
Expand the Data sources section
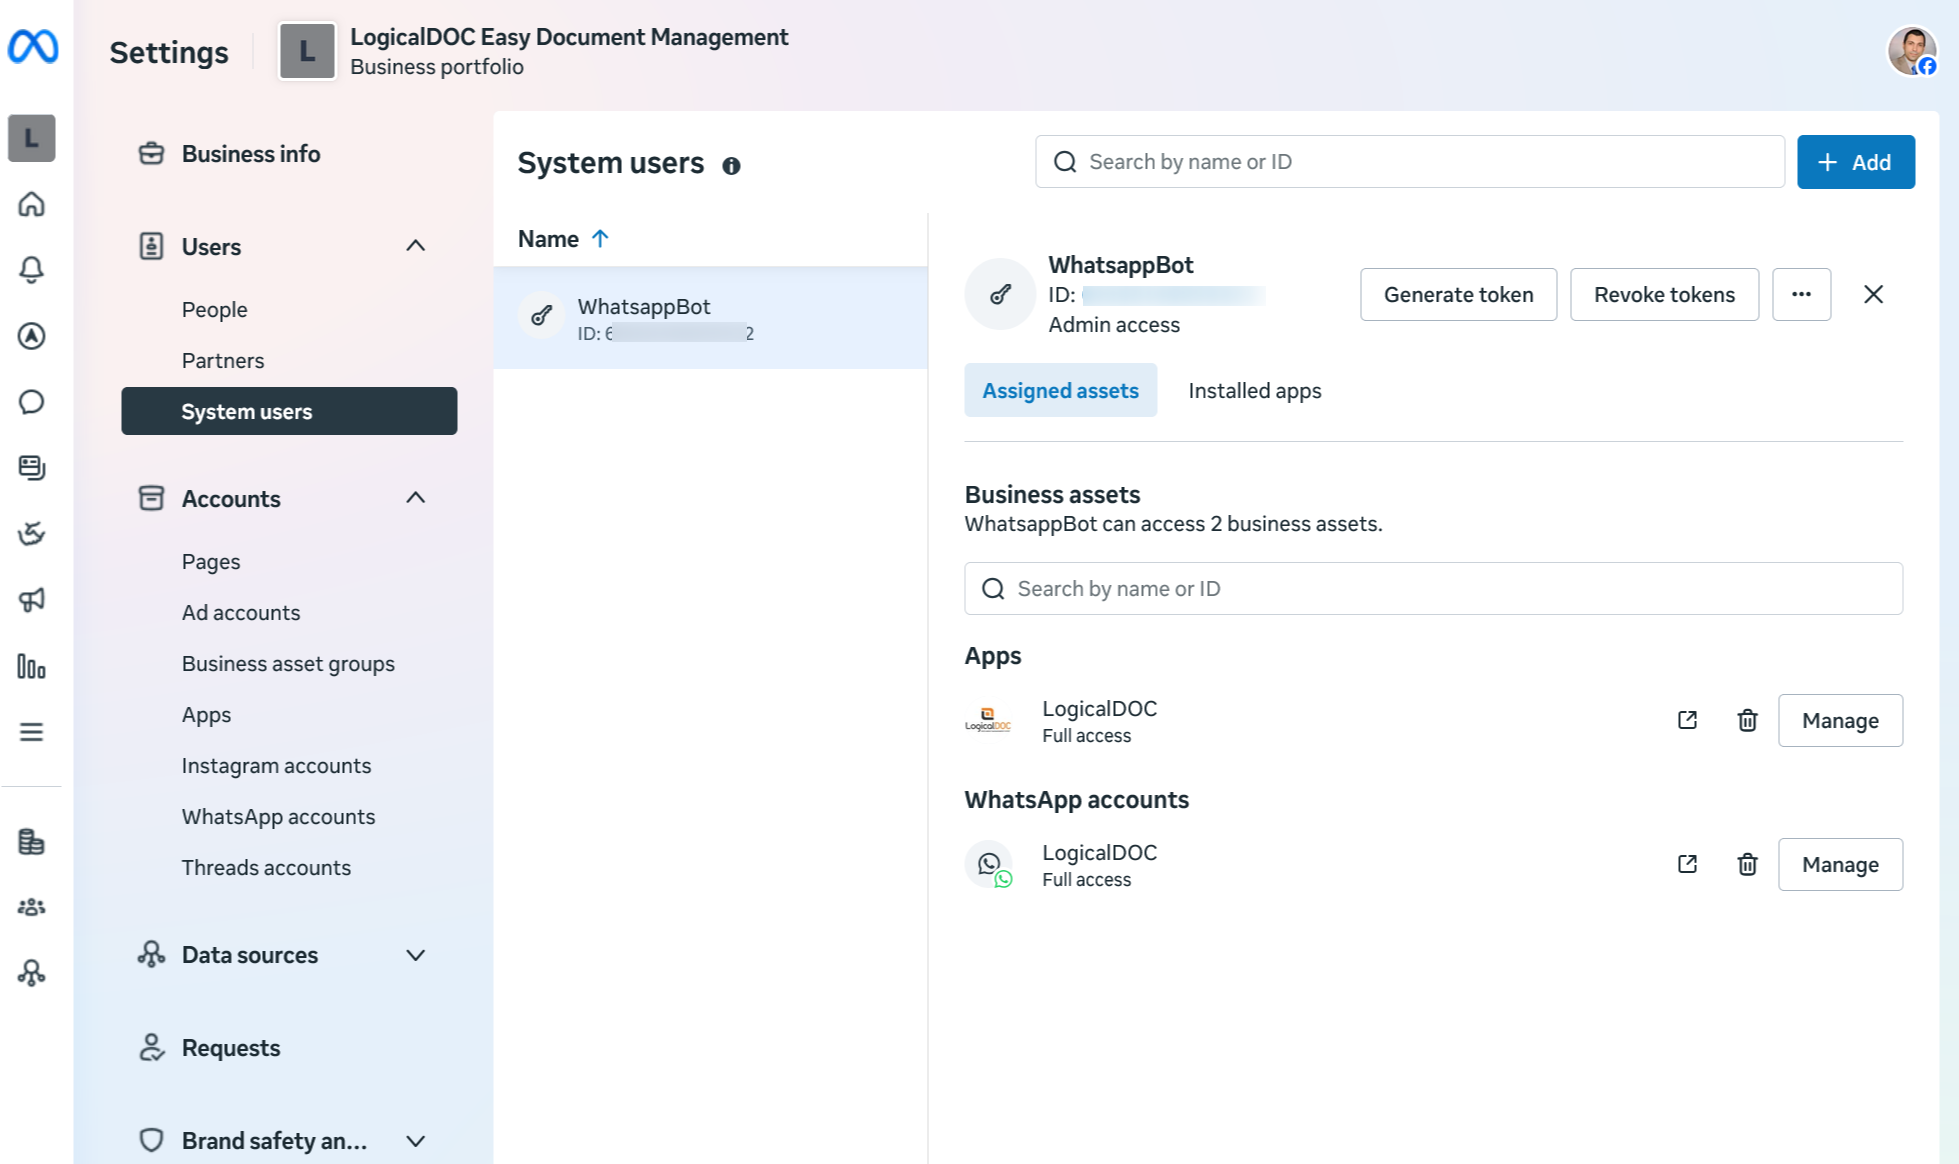(x=416, y=955)
